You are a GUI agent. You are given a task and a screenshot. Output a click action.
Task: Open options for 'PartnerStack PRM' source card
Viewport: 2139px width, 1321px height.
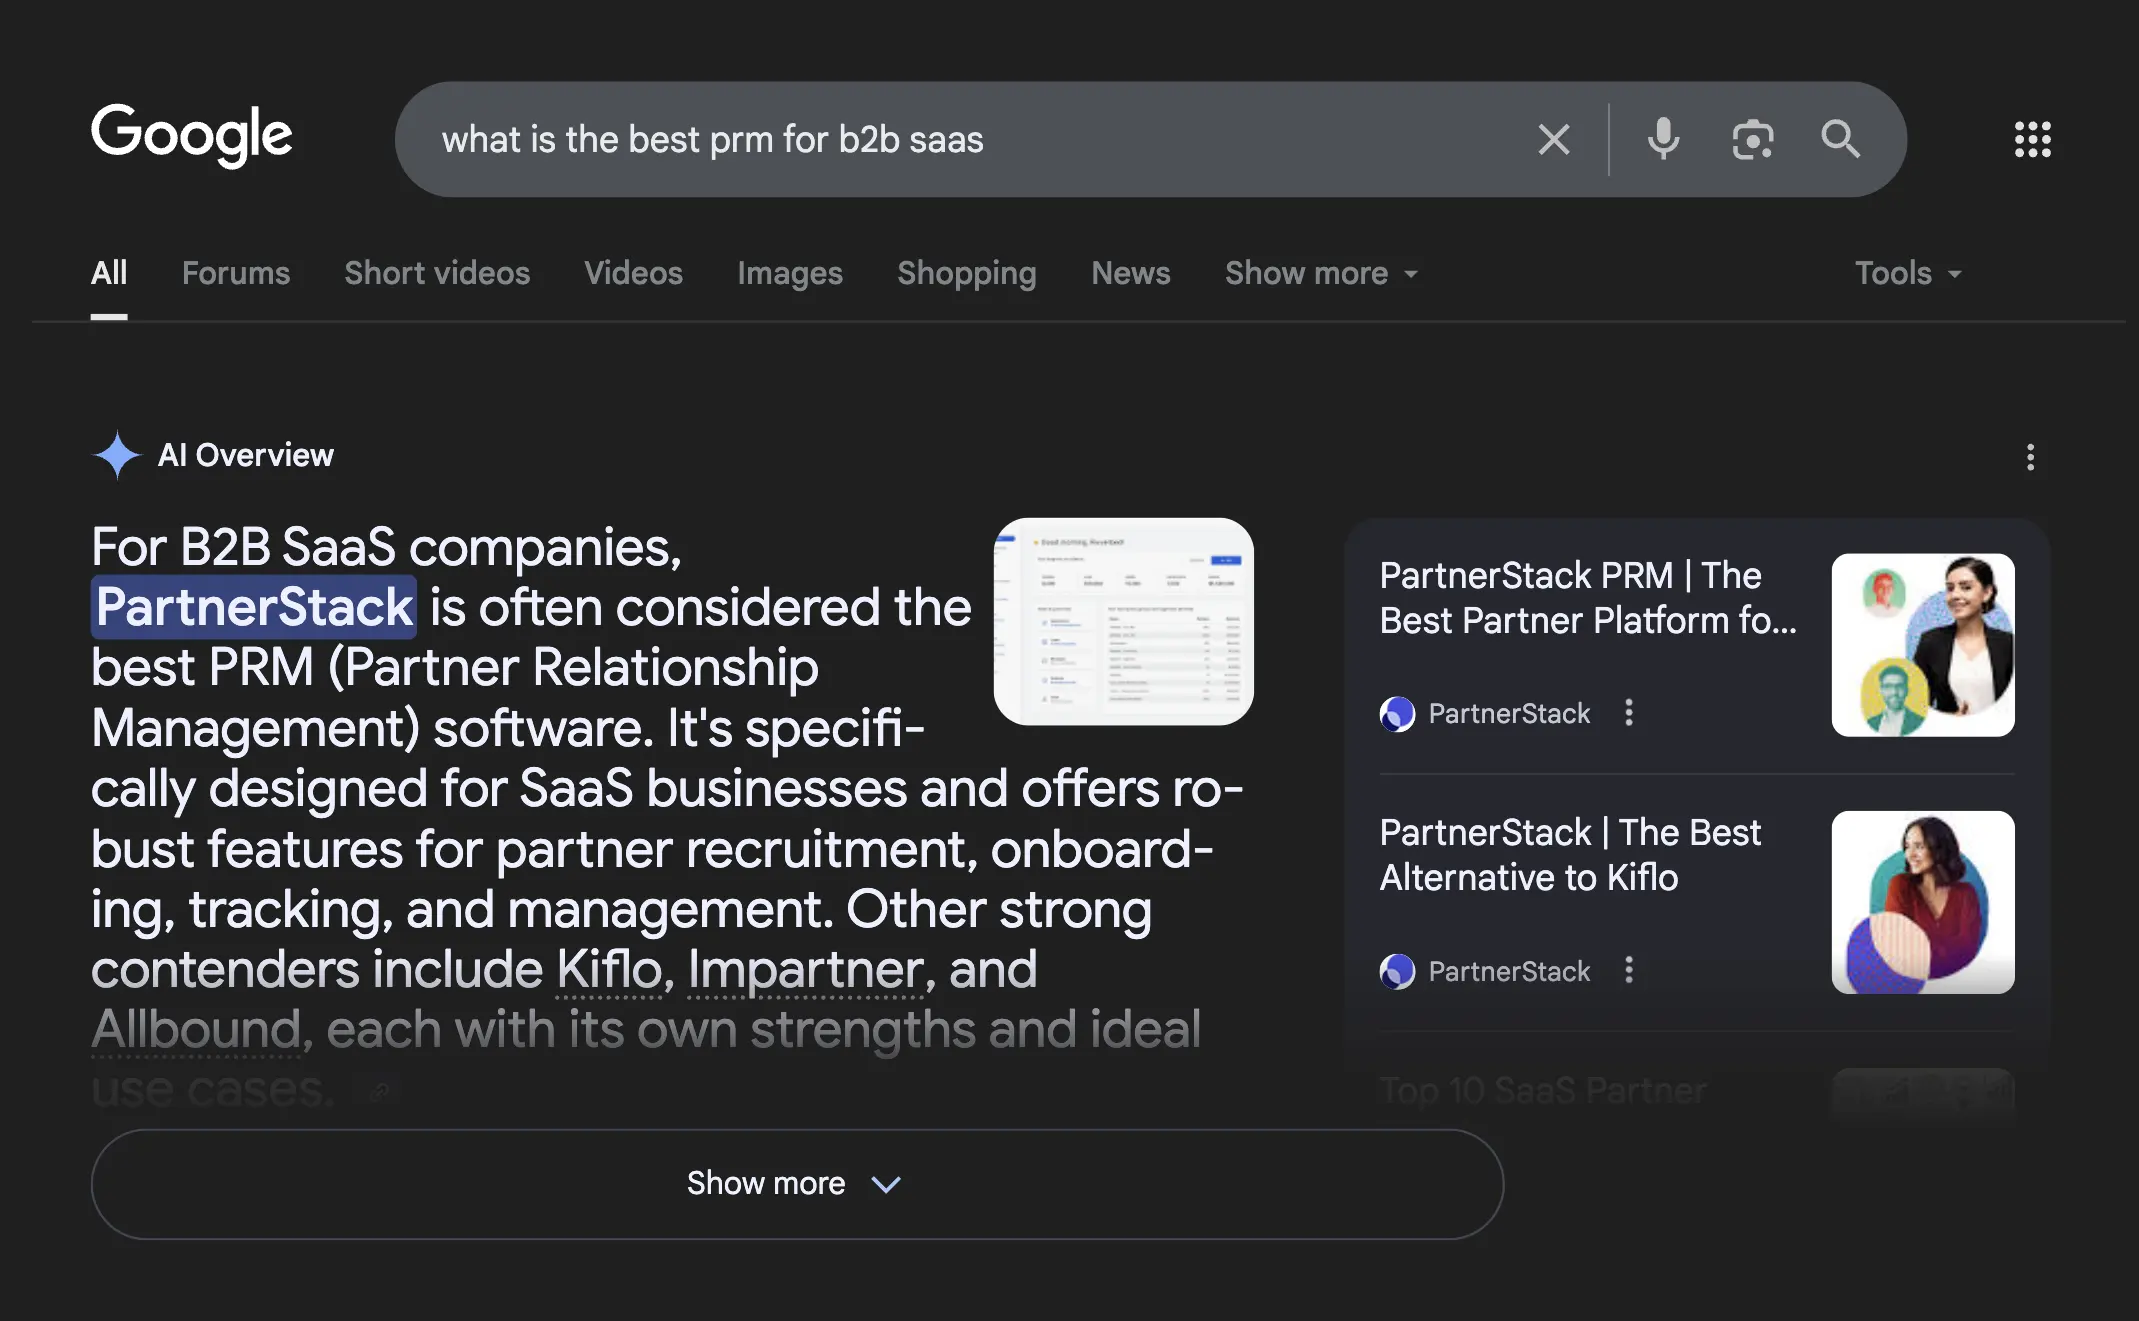[x=1629, y=713]
